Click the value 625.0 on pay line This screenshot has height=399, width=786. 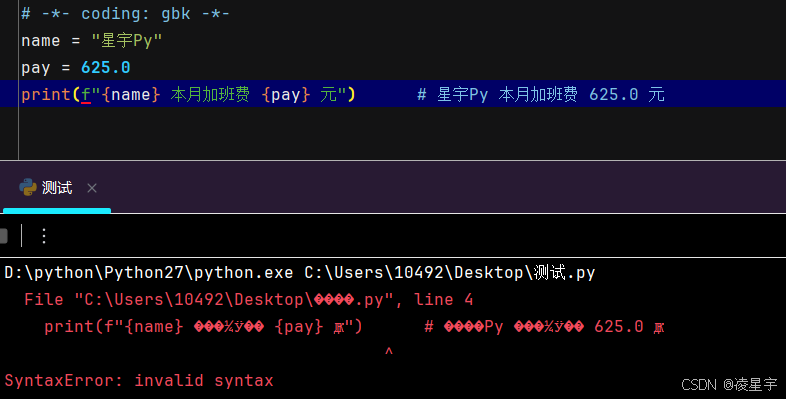coord(106,68)
